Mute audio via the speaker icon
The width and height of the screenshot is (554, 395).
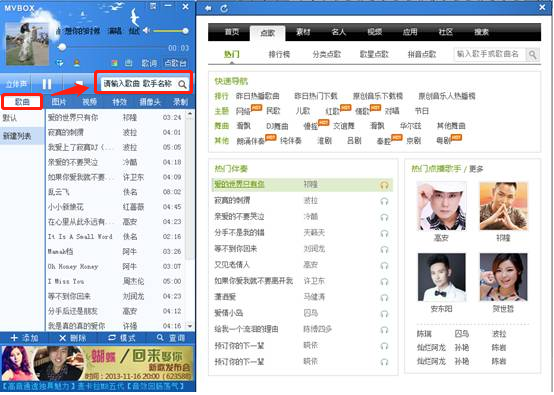(x=146, y=31)
